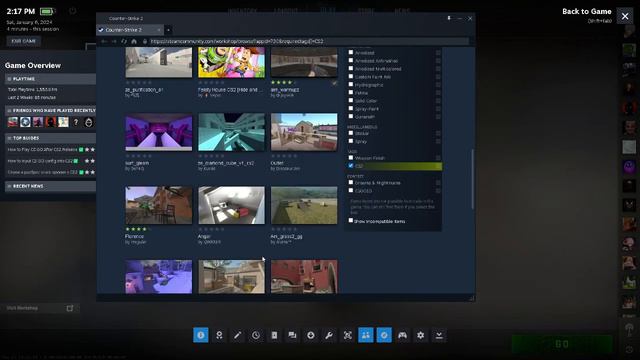Image resolution: width=640 pixels, height=360 pixels.
Task: Click the topmost friend avatar in the right sidebar
Action: [629, 32]
